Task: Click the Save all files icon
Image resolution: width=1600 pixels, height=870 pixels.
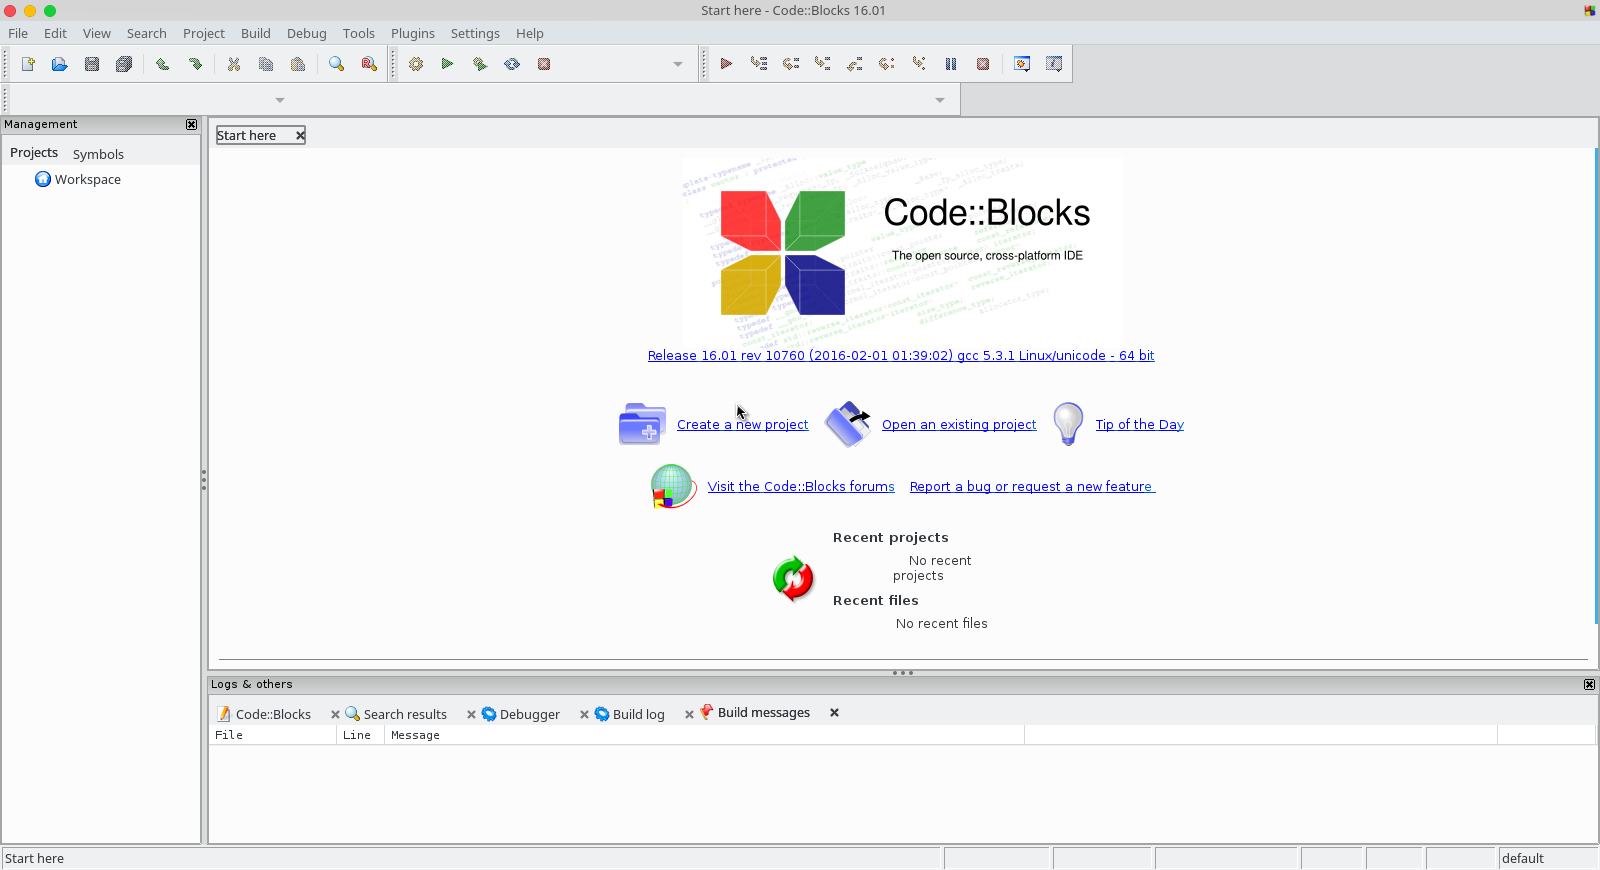Action: pos(124,64)
